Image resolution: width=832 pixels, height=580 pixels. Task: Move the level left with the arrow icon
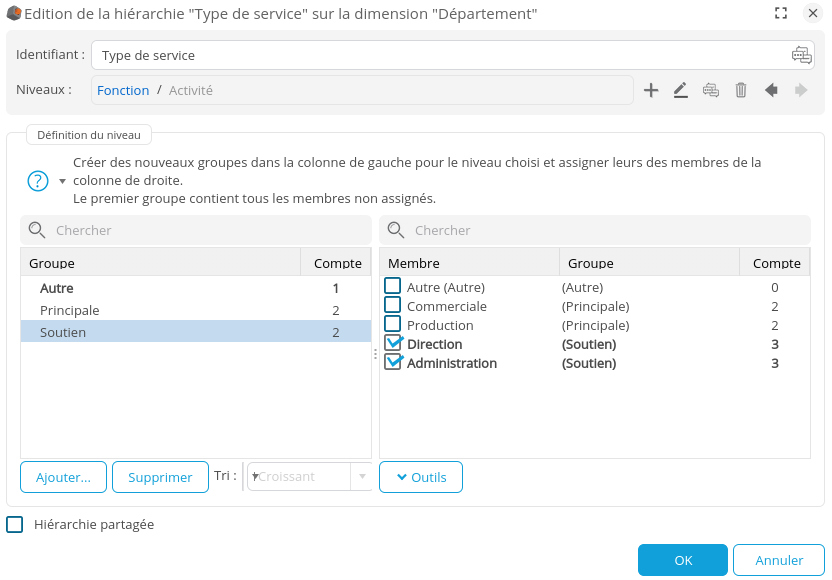pos(771,90)
